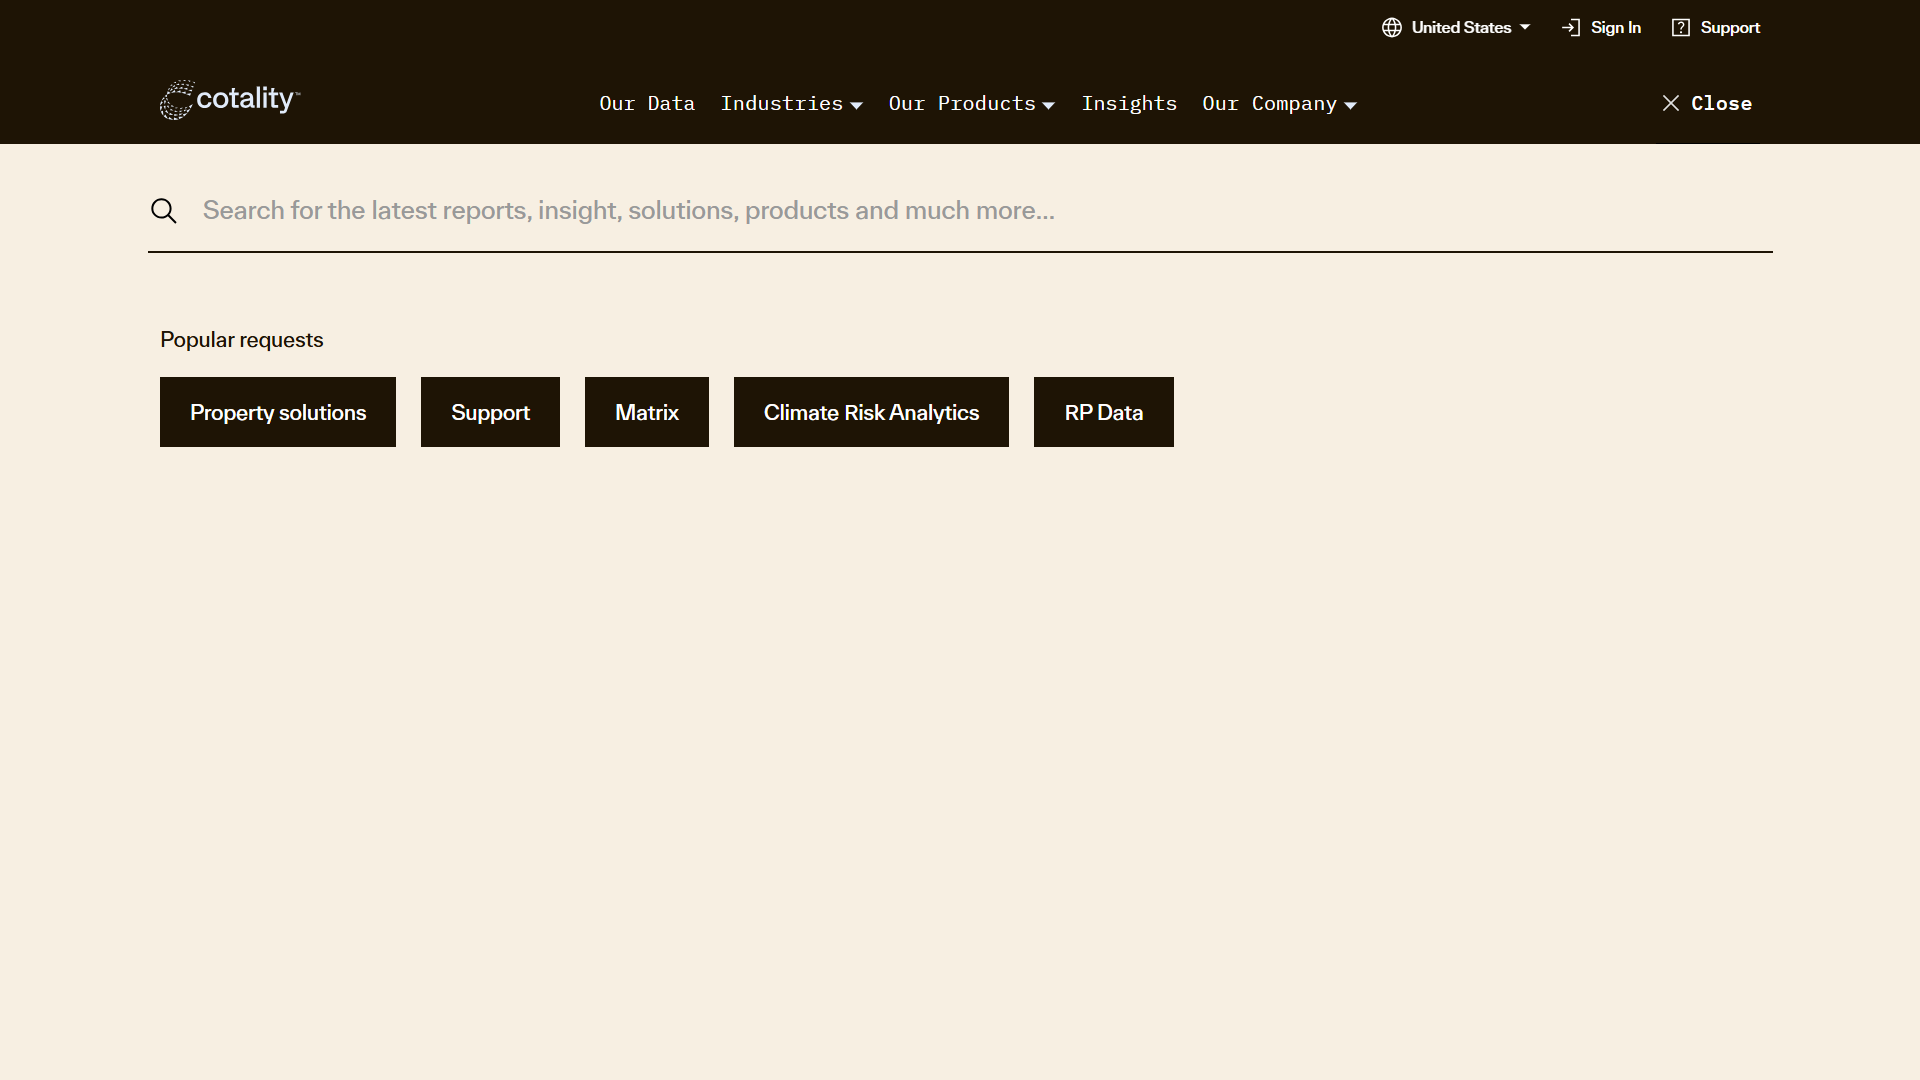Select Climate Risk Analytics
The width and height of the screenshot is (1920, 1080).
871,411
